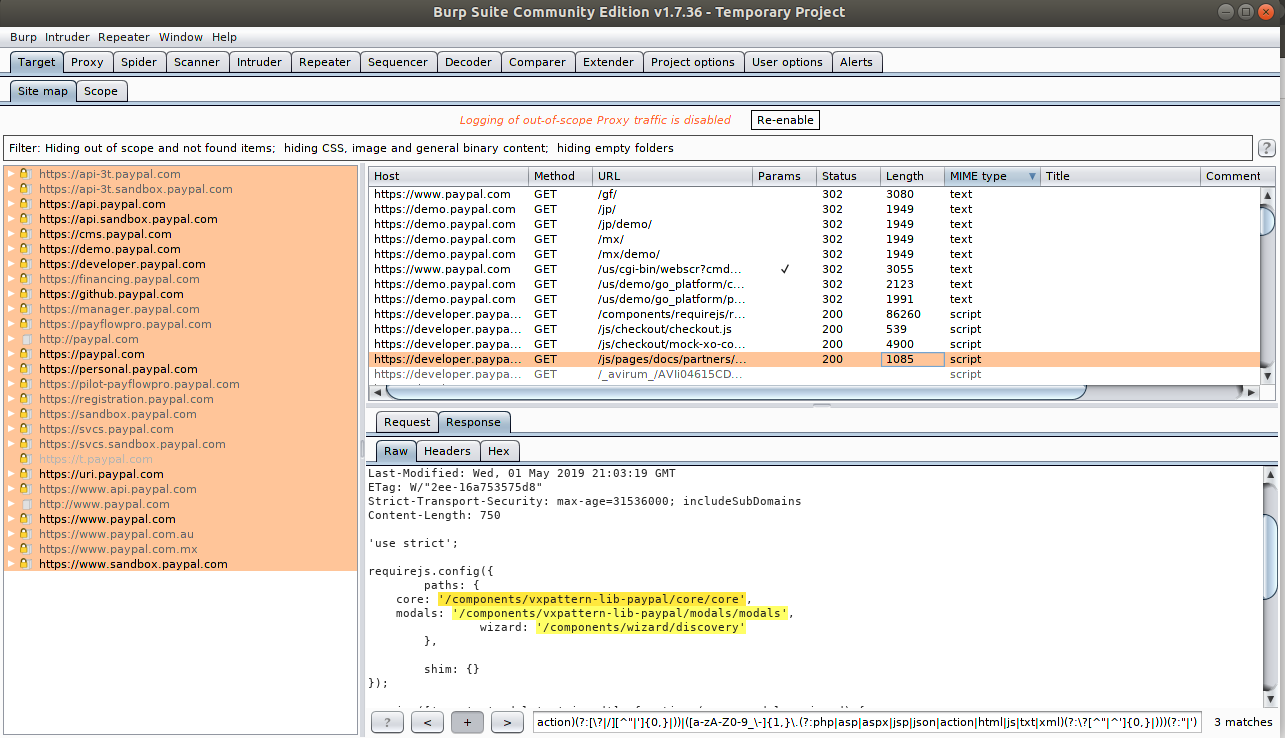Sort table by Status column

coord(848,176)
